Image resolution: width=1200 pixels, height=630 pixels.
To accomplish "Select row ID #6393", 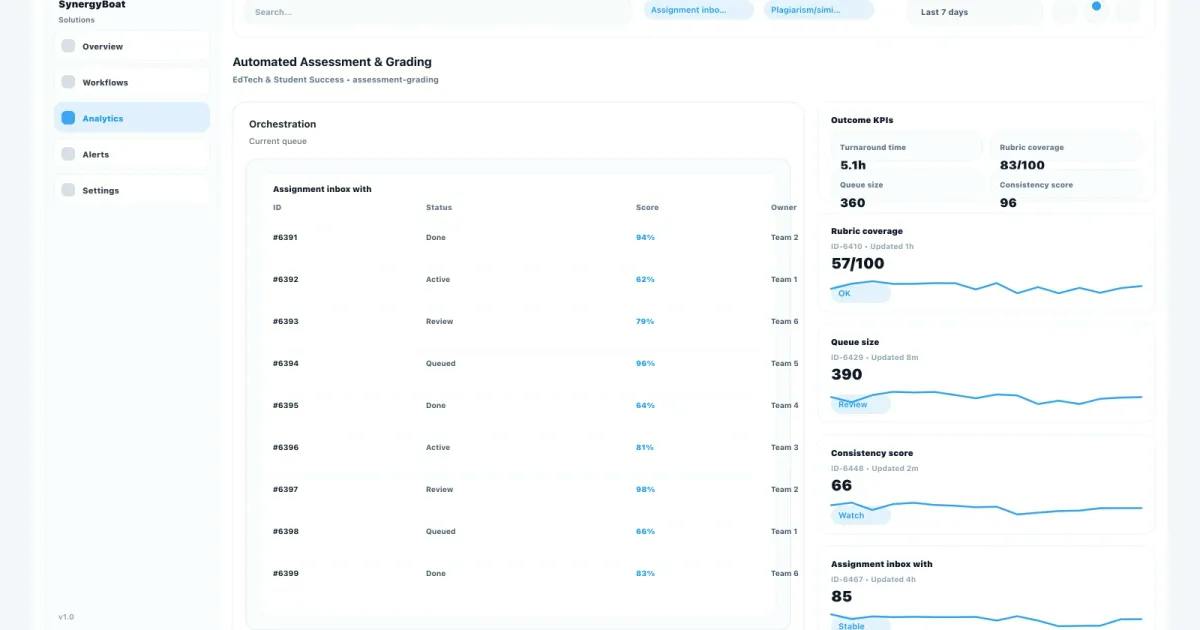I will [x=285, y=322].
